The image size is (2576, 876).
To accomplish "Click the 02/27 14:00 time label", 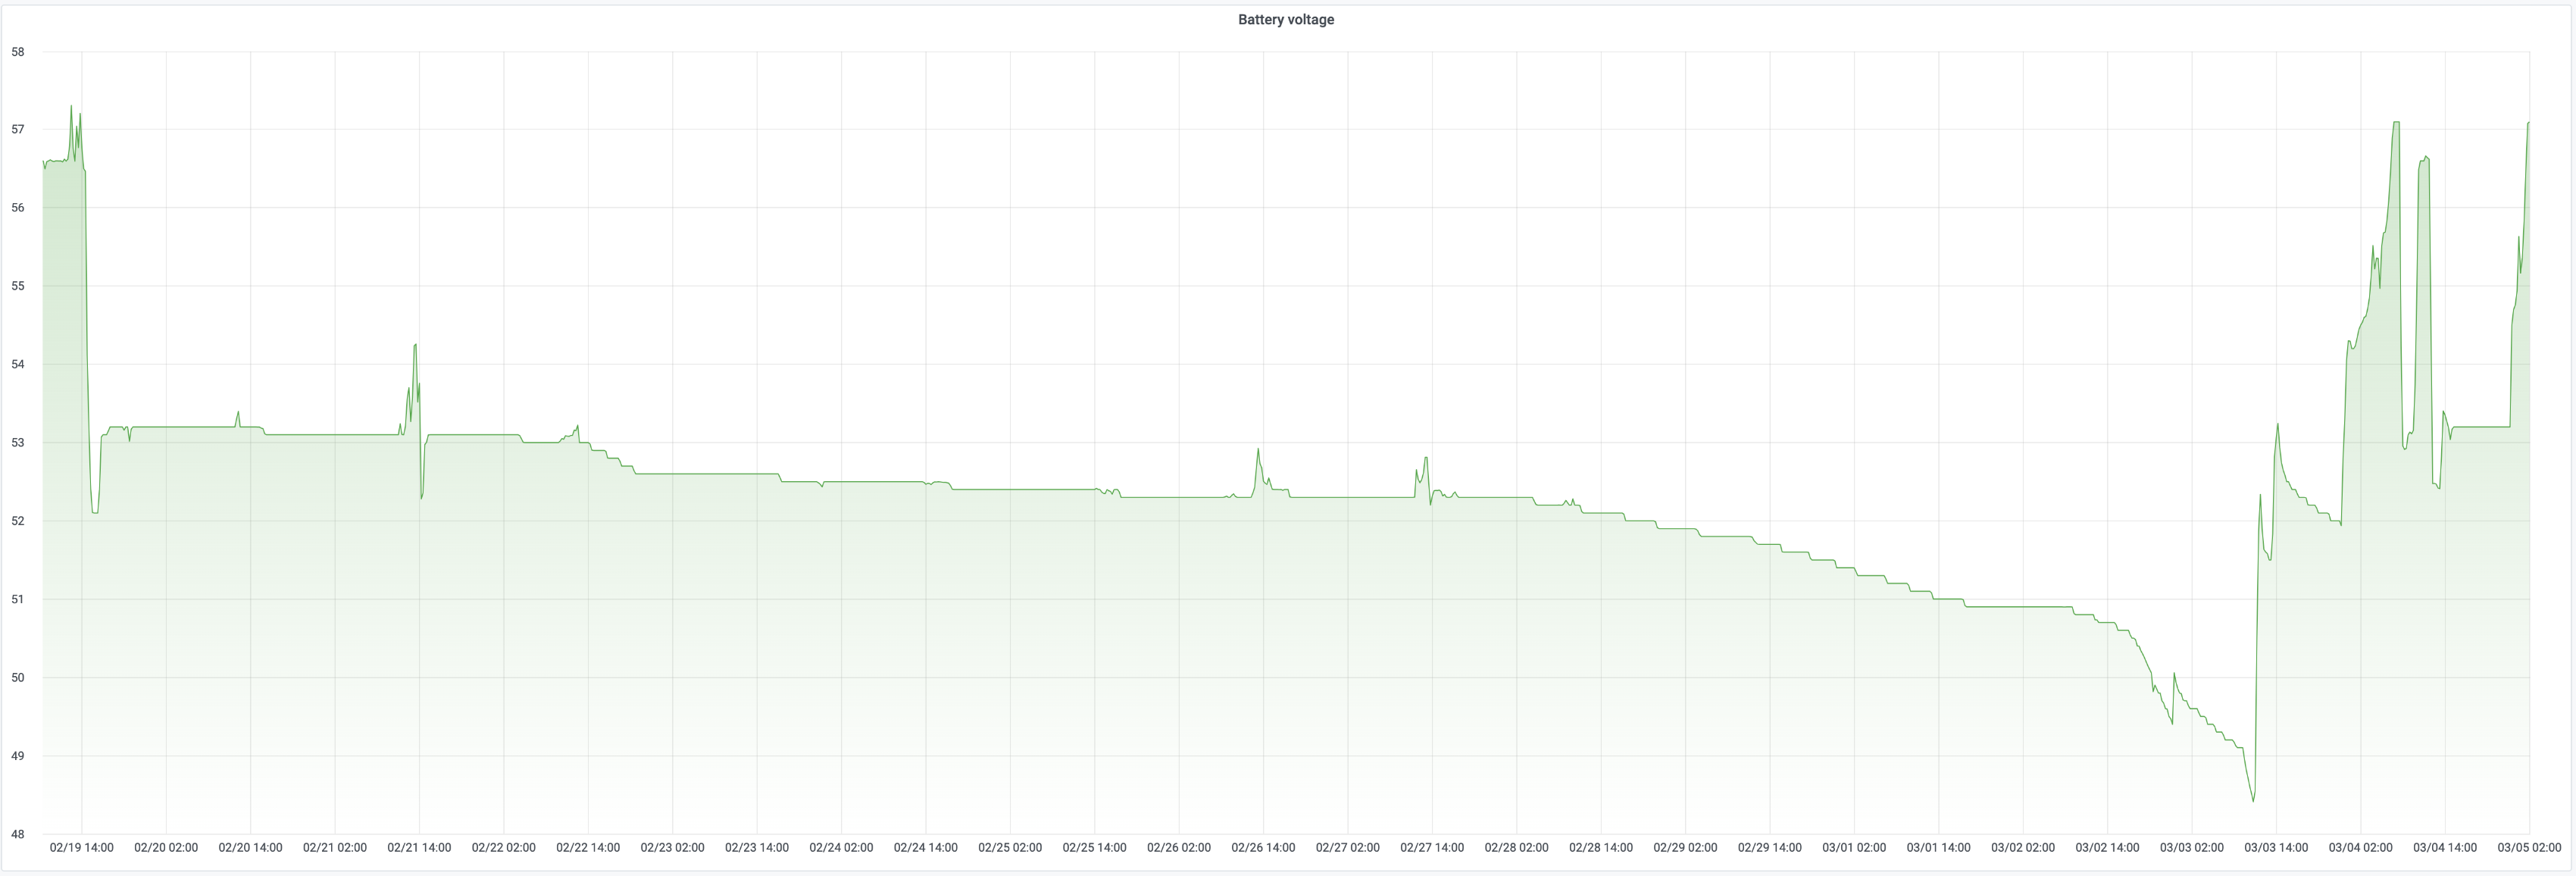I will (x=1432, y=847).
